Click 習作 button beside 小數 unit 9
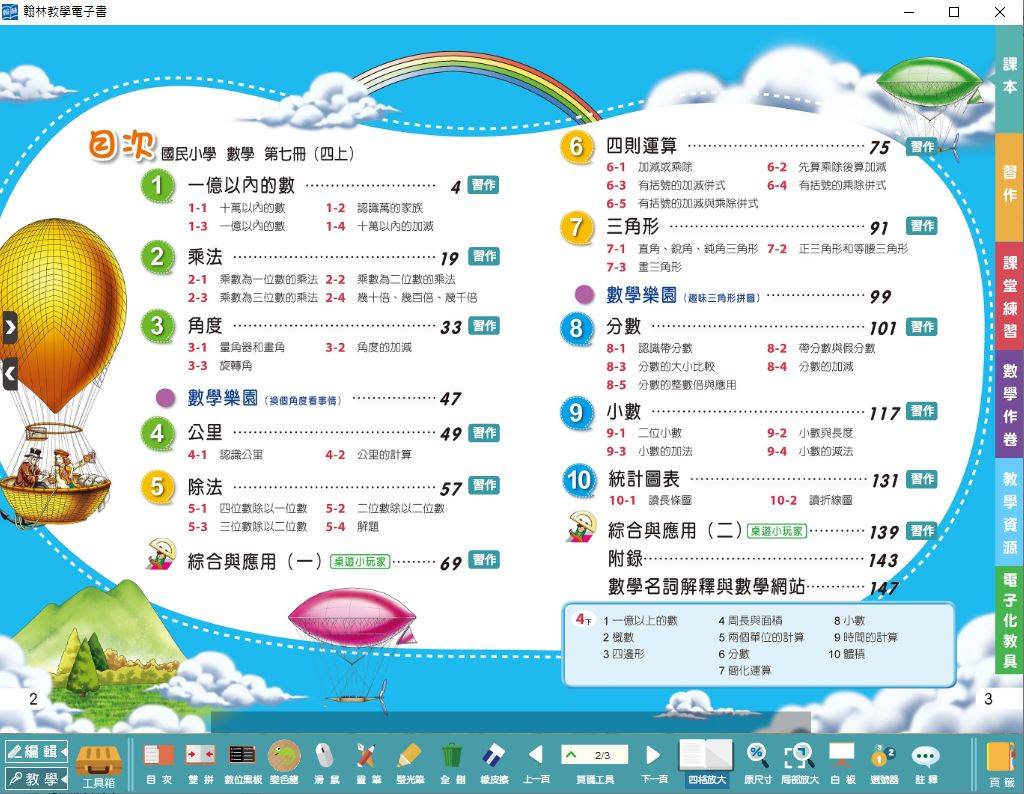Viewport: 1024px width, 794px height. [x=922, y=411]
